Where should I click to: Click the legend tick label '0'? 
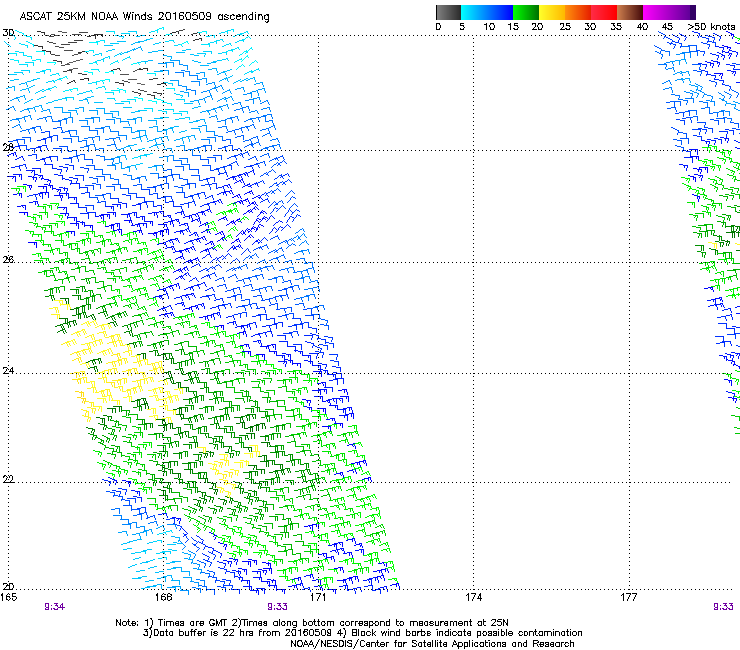pos(438,26)
